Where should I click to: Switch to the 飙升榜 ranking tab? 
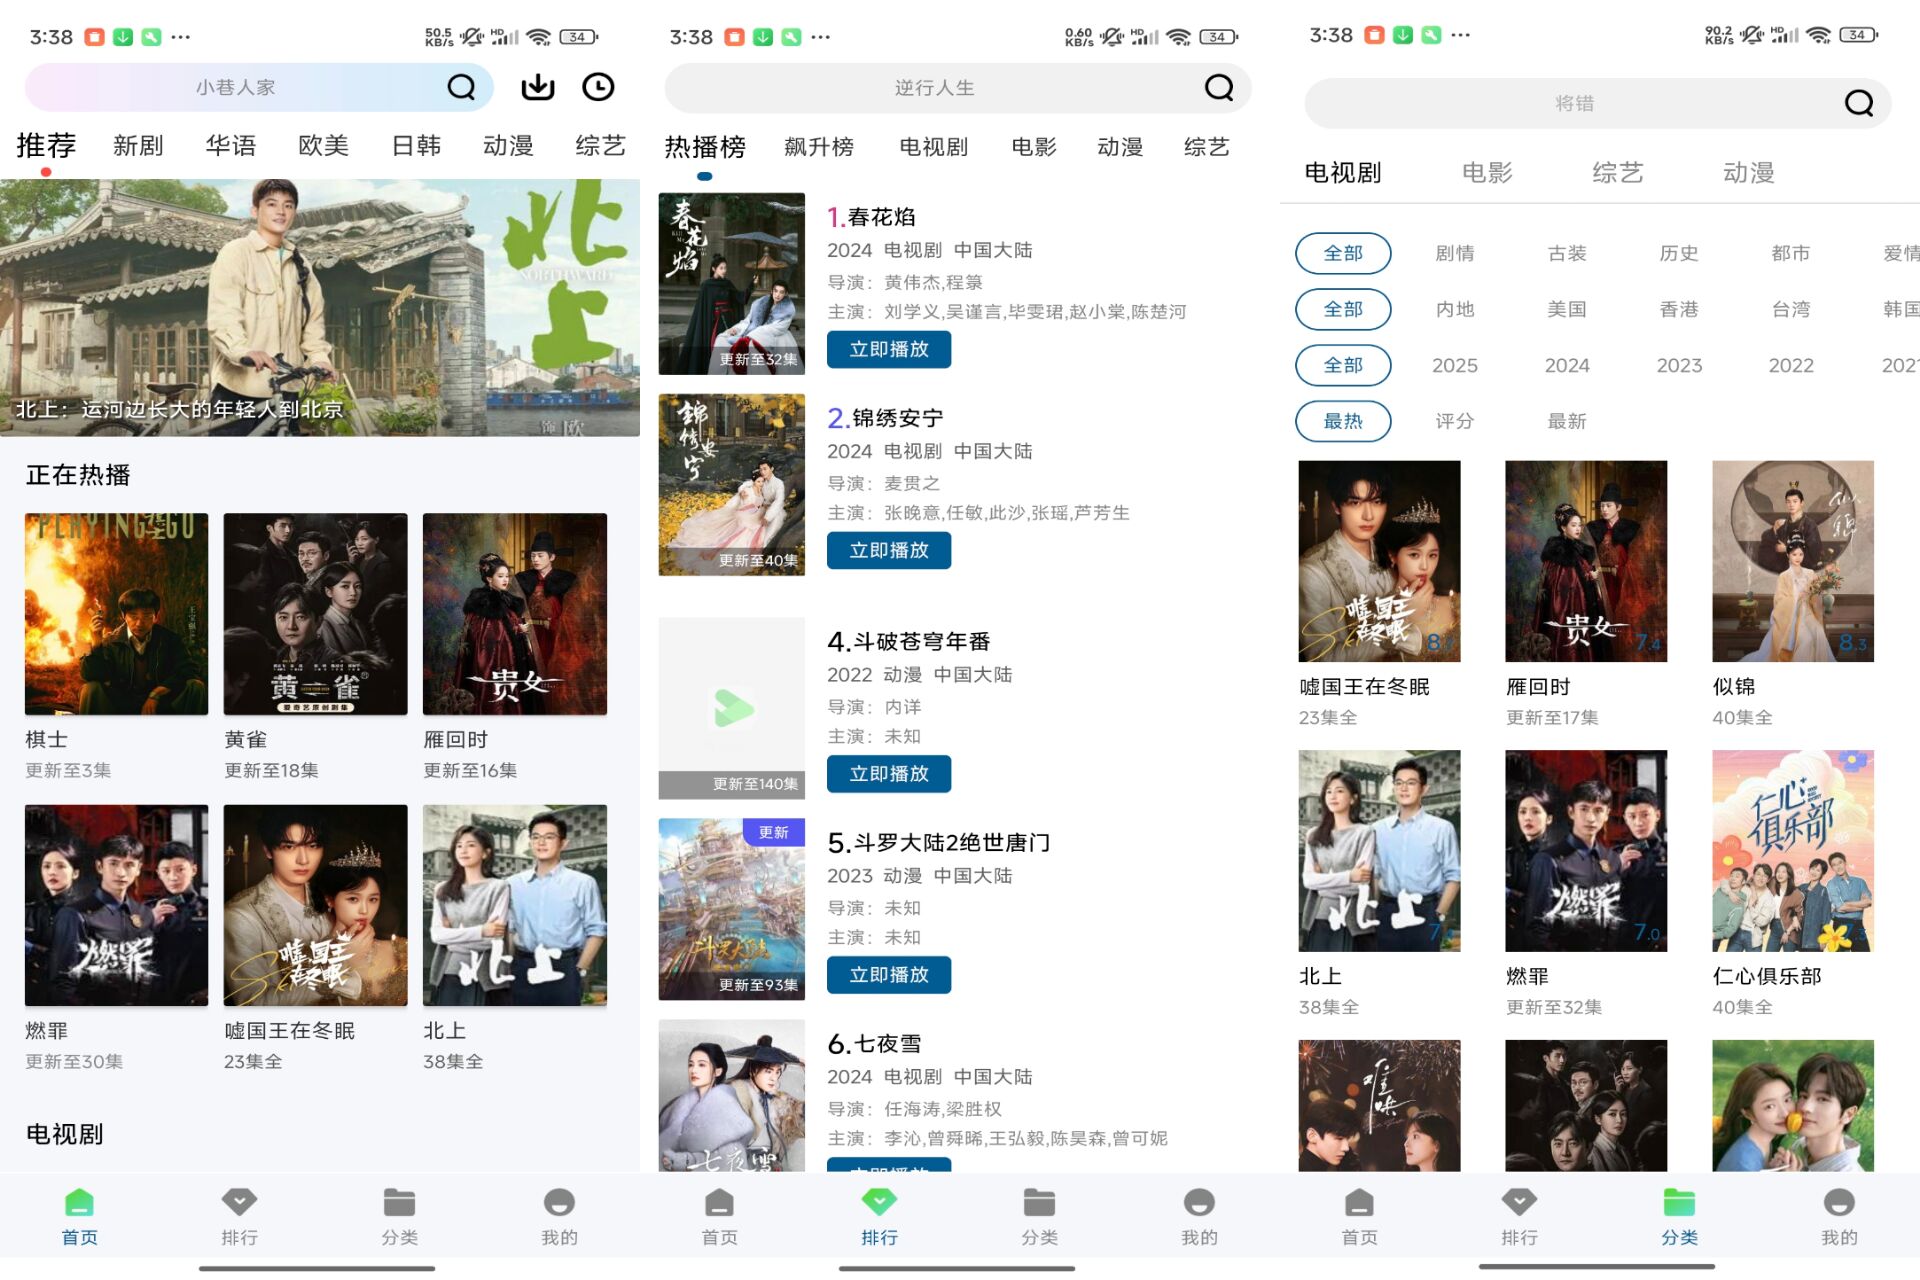tap(819, 147)
